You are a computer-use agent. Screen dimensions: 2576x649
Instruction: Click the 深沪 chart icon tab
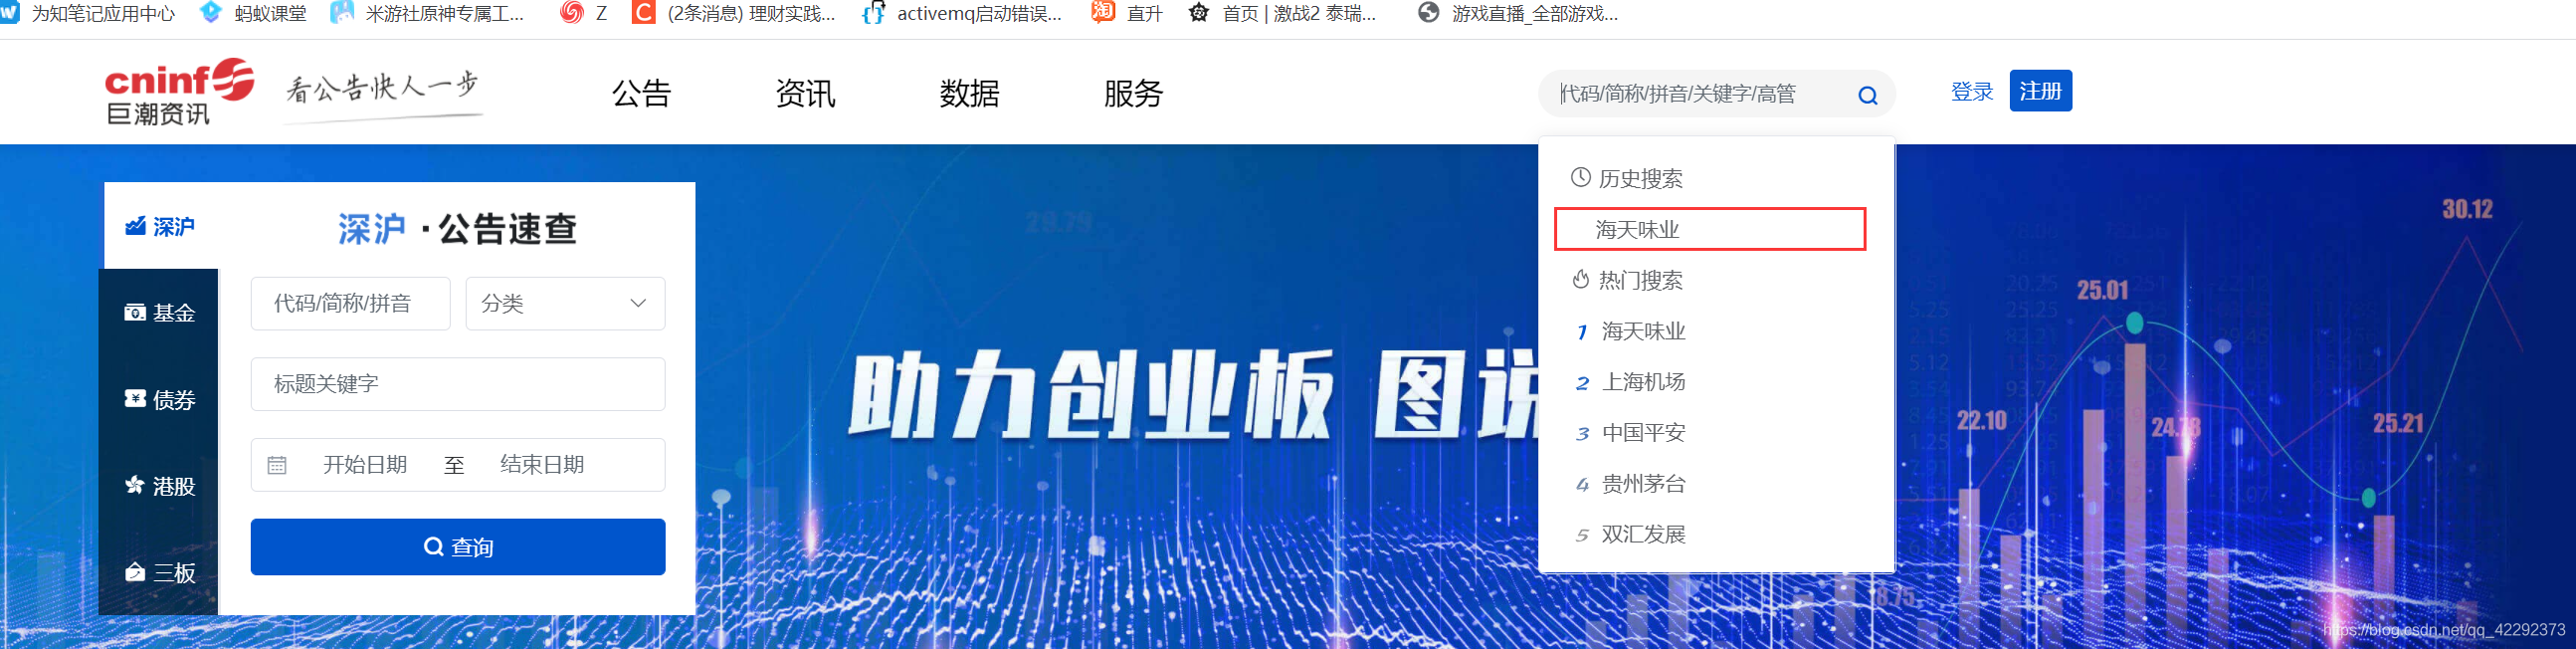pos(135,226)
